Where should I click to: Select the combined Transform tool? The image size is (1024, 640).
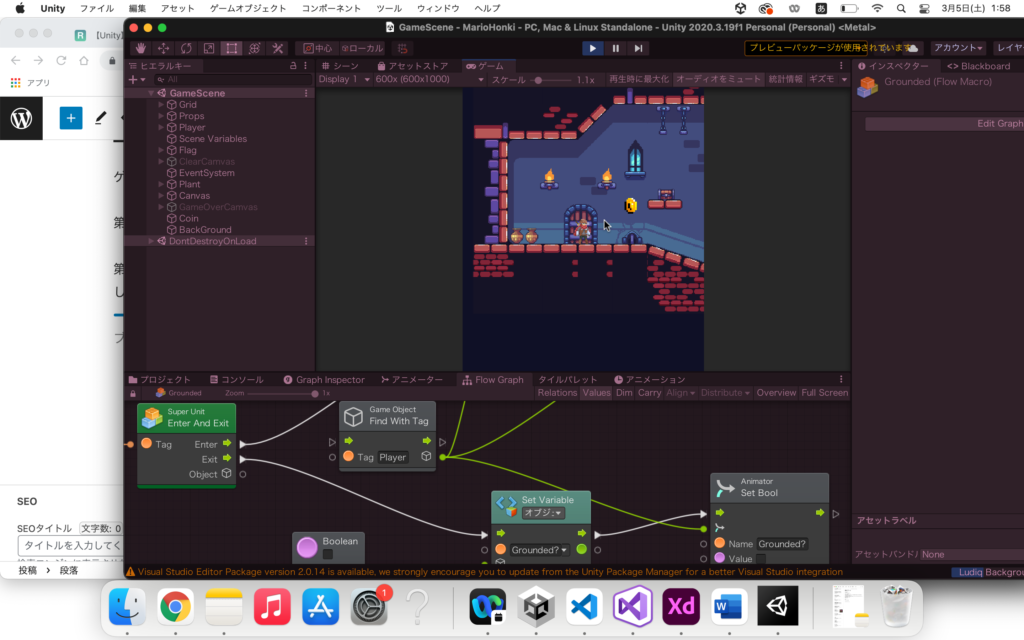[255, 48]
